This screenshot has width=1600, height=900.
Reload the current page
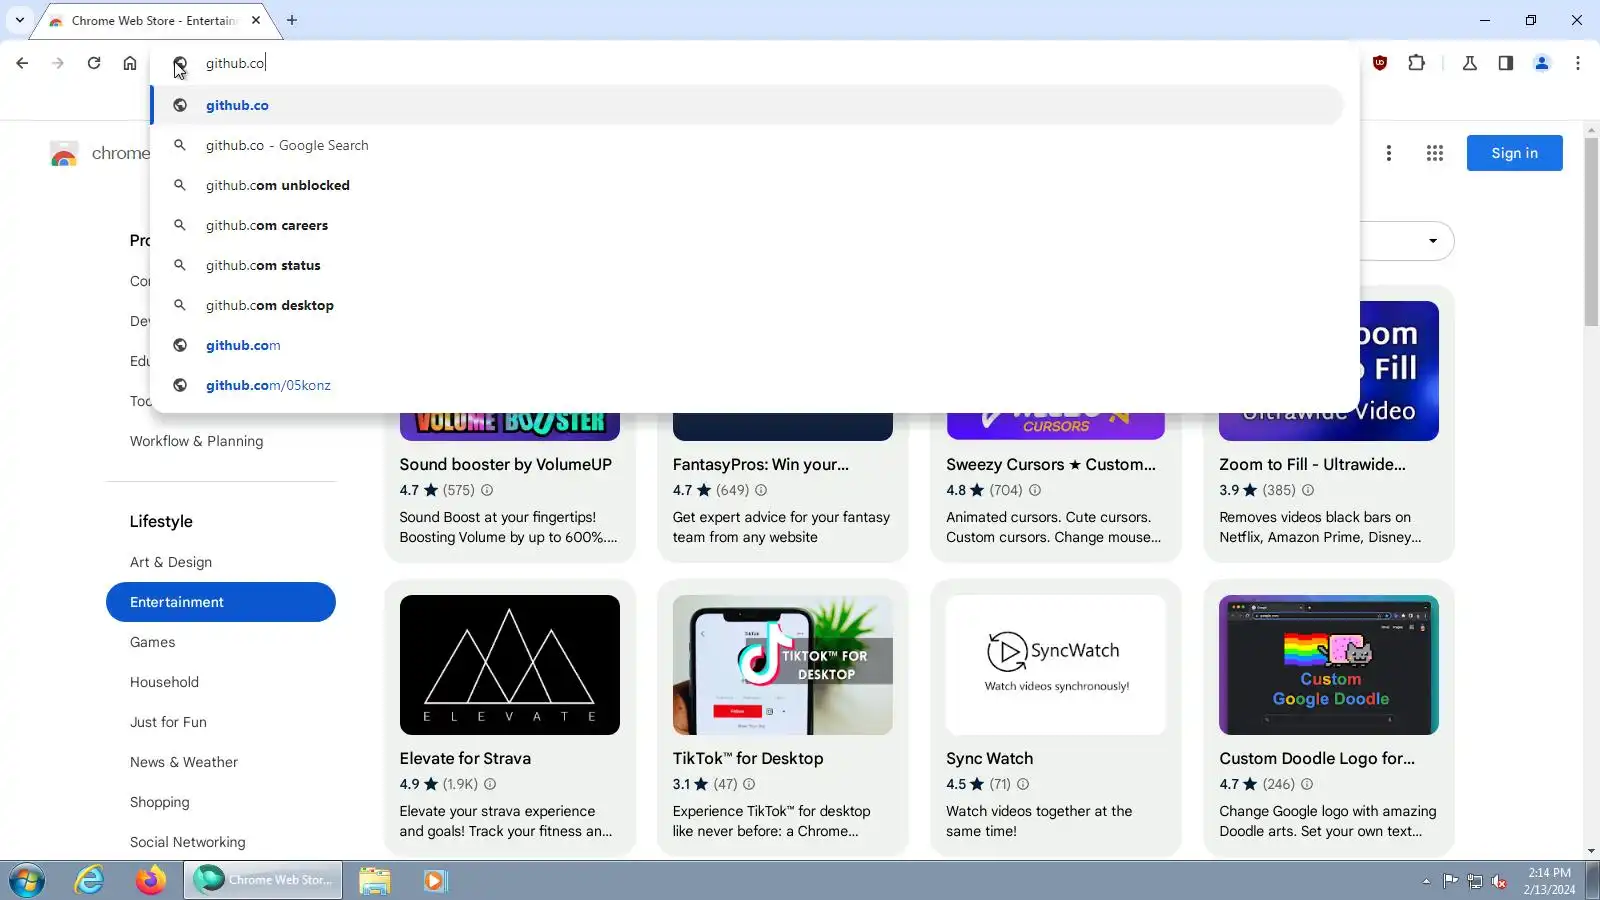click(x=94, y=63)
